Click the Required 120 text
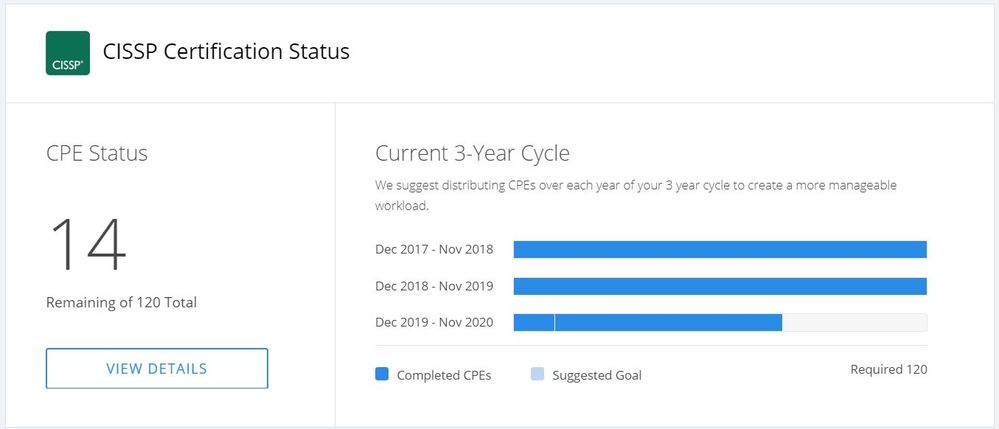999x429 pixels. [888, 369]
